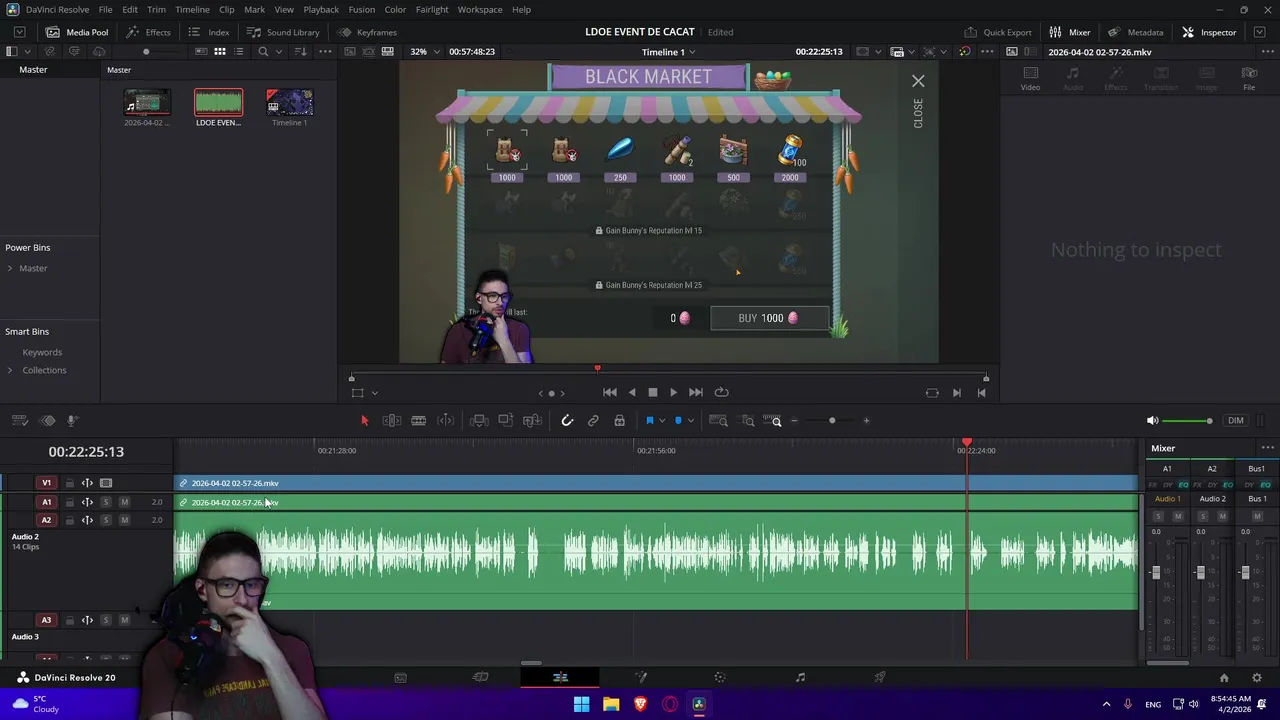The width and height of the screenshot is (1280, 720).
Task: Click the Quick Export button
Action: pyautogui.click(x=998, y=32)
